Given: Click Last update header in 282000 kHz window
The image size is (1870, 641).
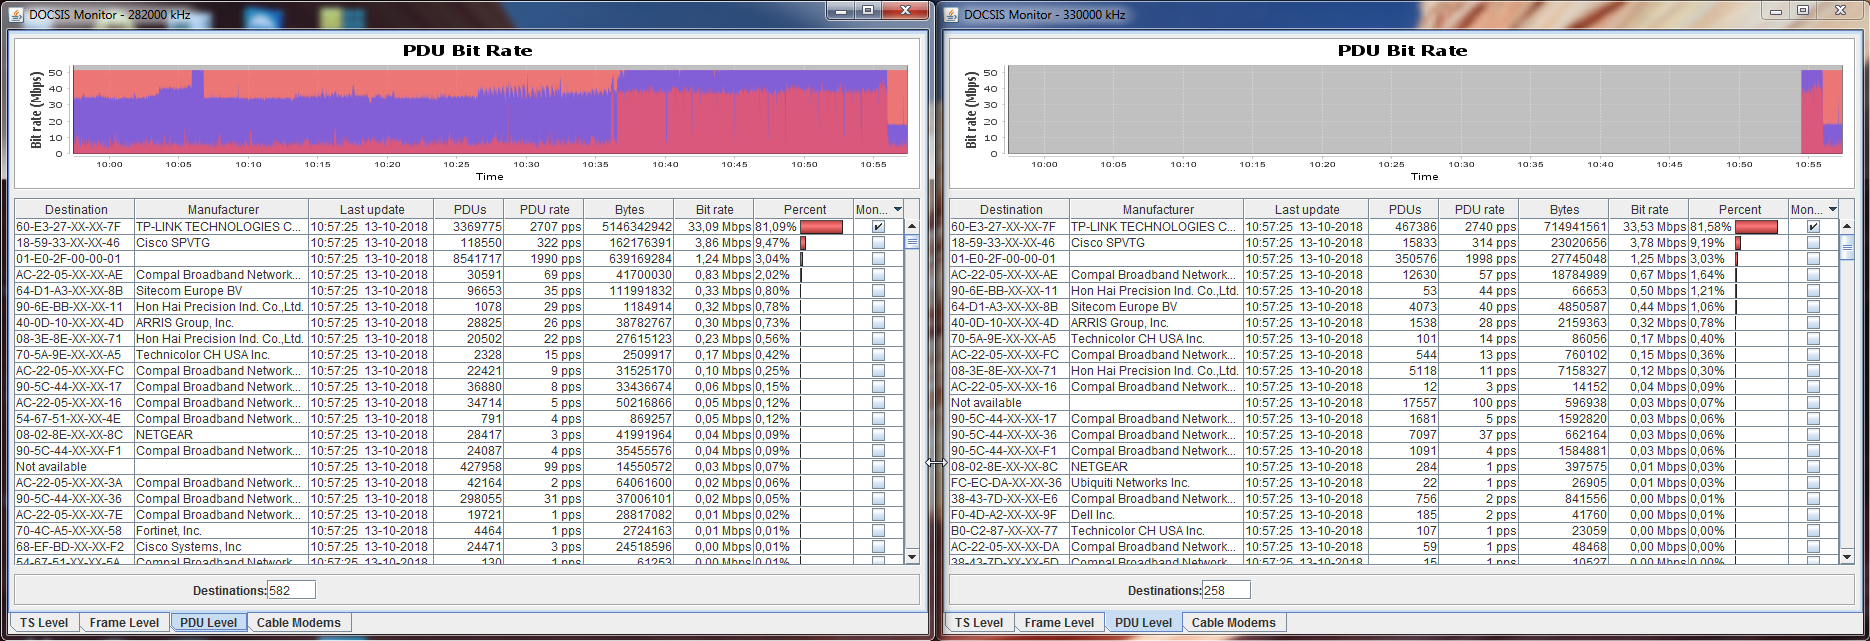Looking at the screenshot, I should (372, 210).
